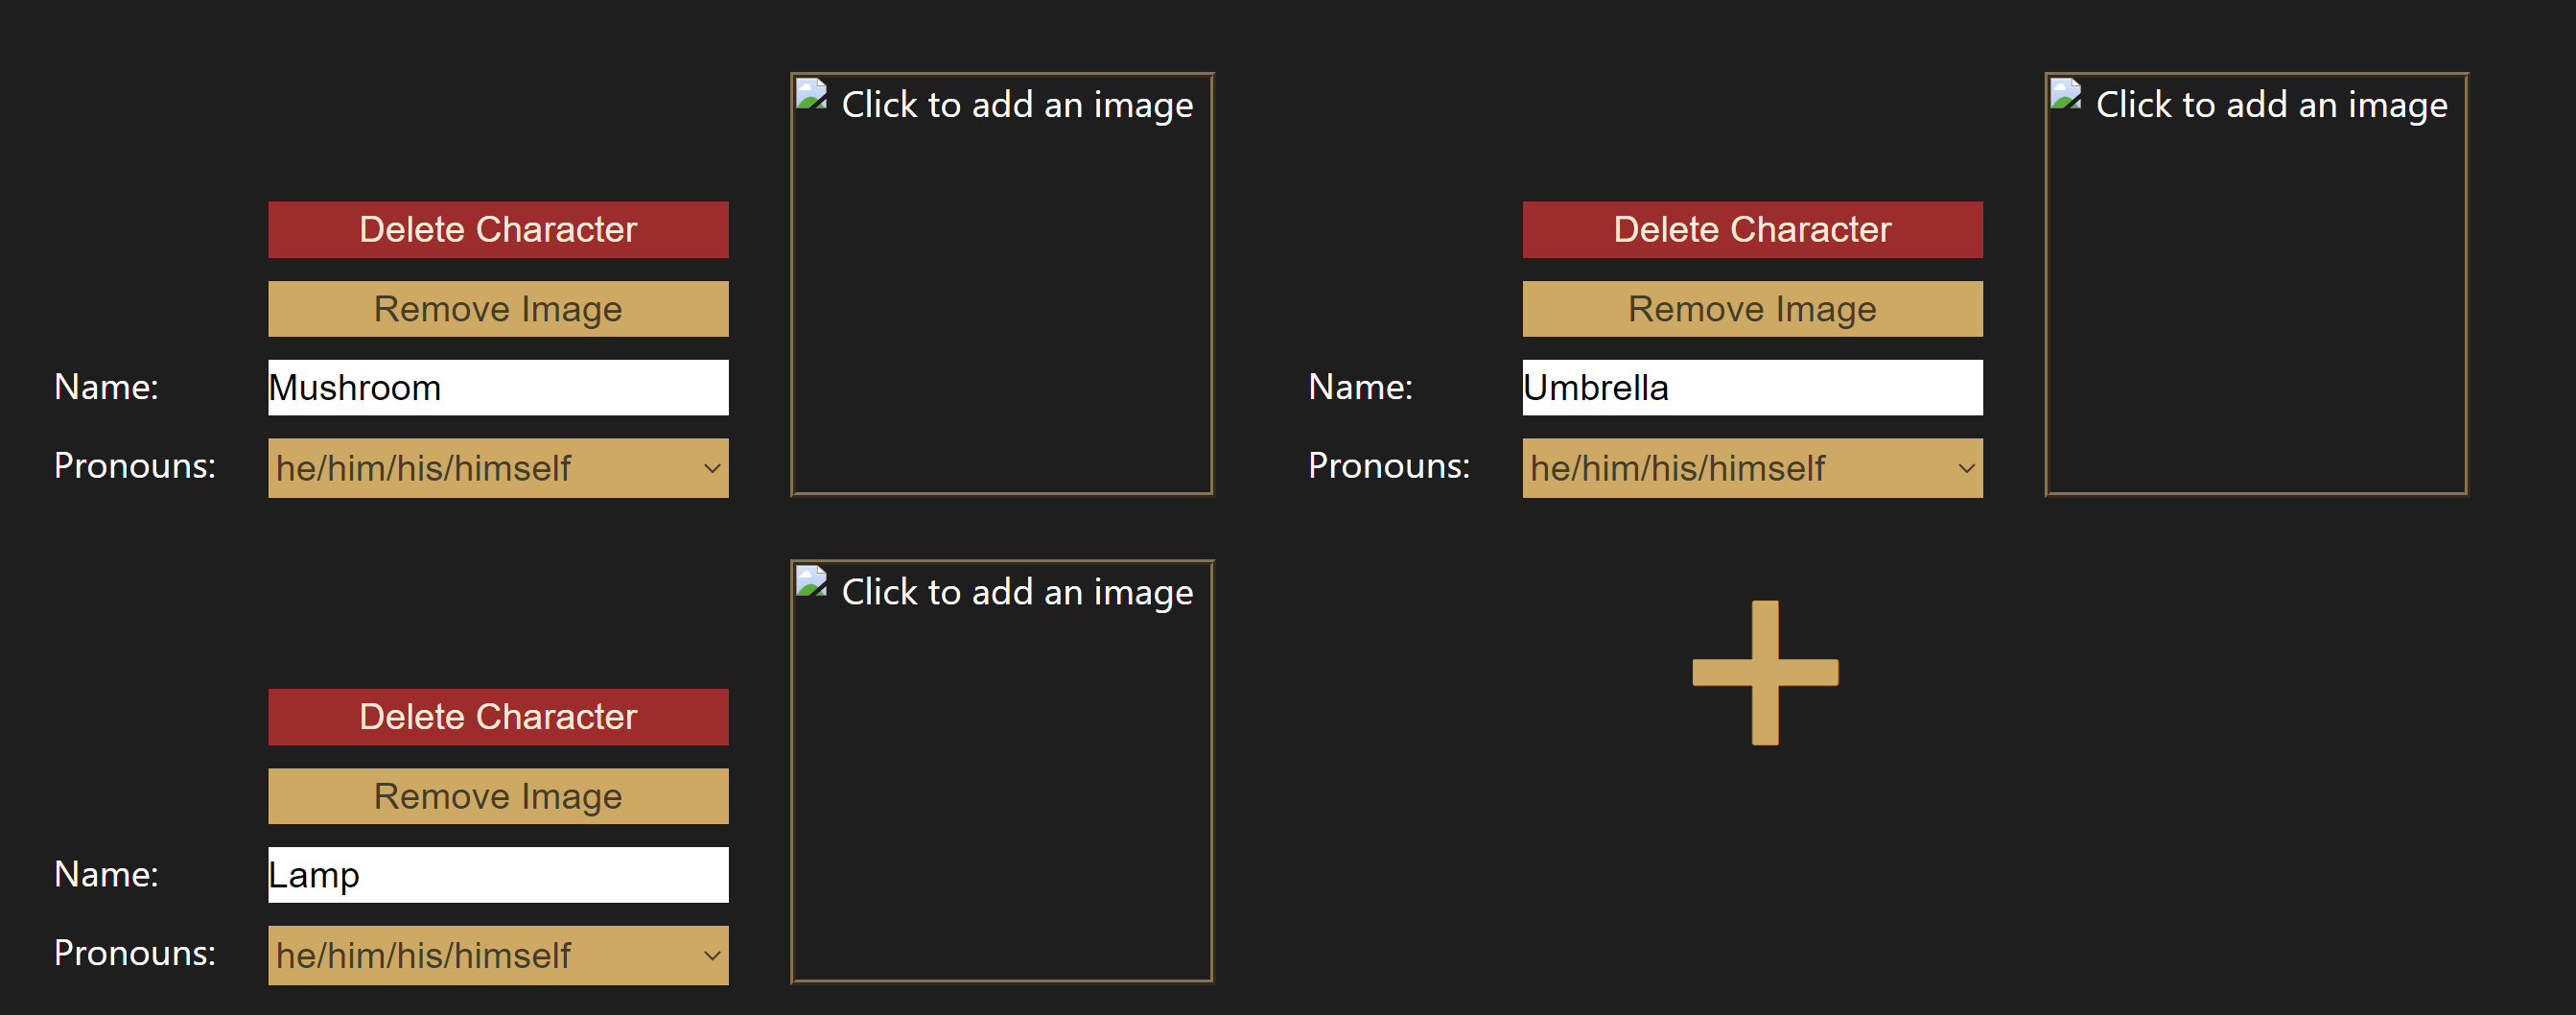2576x1015 pixels.
Task: Click the broken image icon in Lamp's image box
Action: click(x=812, y=582)
